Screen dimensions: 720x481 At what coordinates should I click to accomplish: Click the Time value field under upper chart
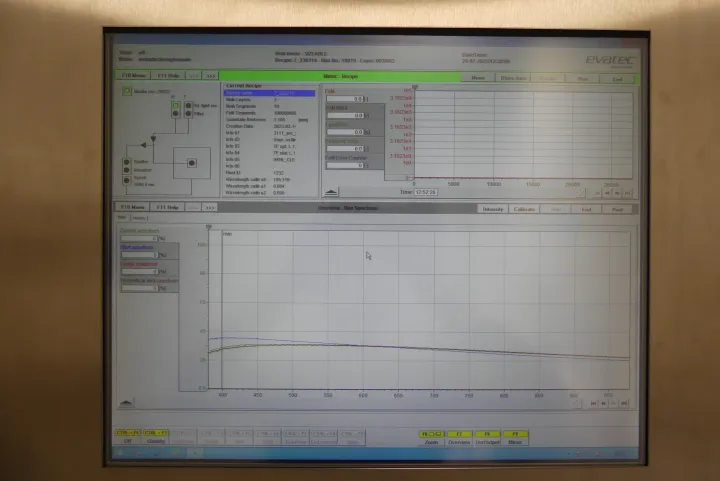click(427, 191)
